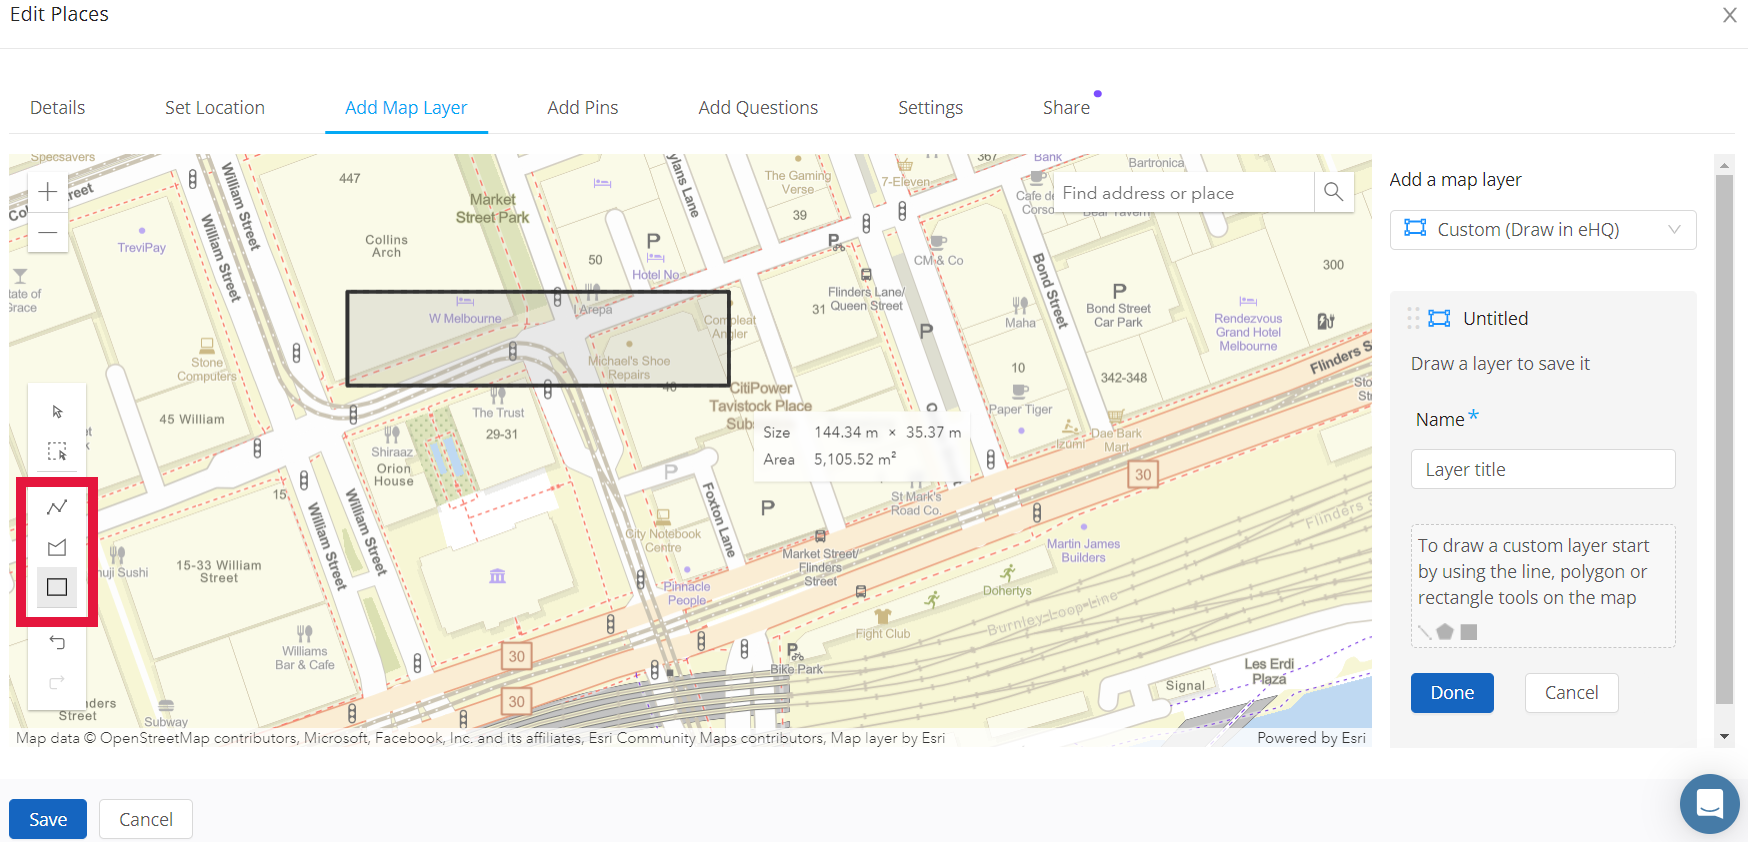The width and height of the screenshot is (1748, 842).
Task: Open the Add Questions tab
Action: (758, 108)
